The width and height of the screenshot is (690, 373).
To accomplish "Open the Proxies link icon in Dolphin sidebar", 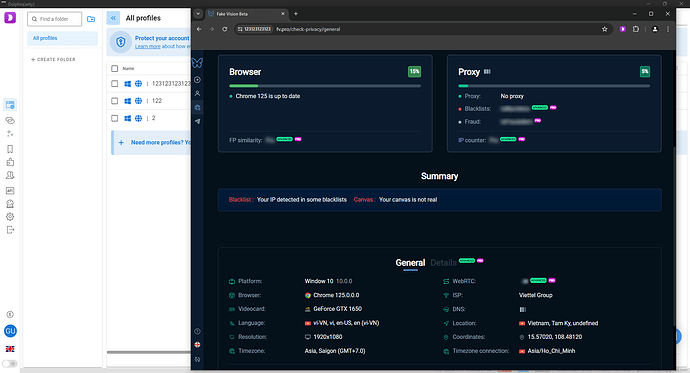I will point(10,121).
